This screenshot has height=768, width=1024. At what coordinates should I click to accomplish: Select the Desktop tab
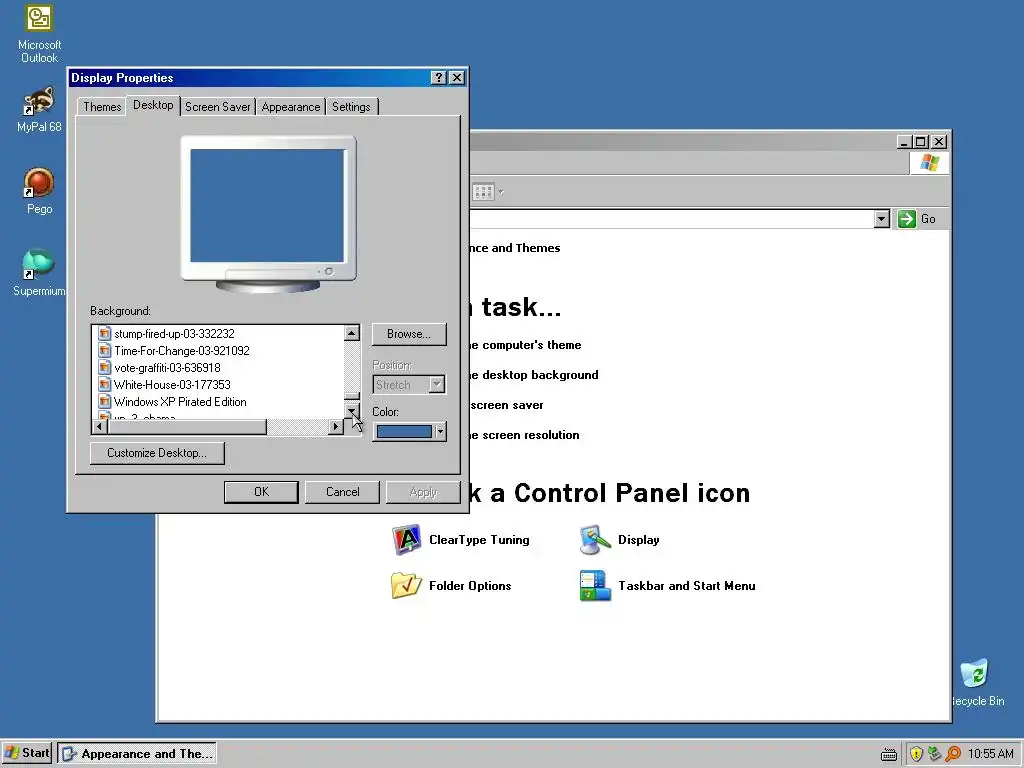tap(153, 105)
